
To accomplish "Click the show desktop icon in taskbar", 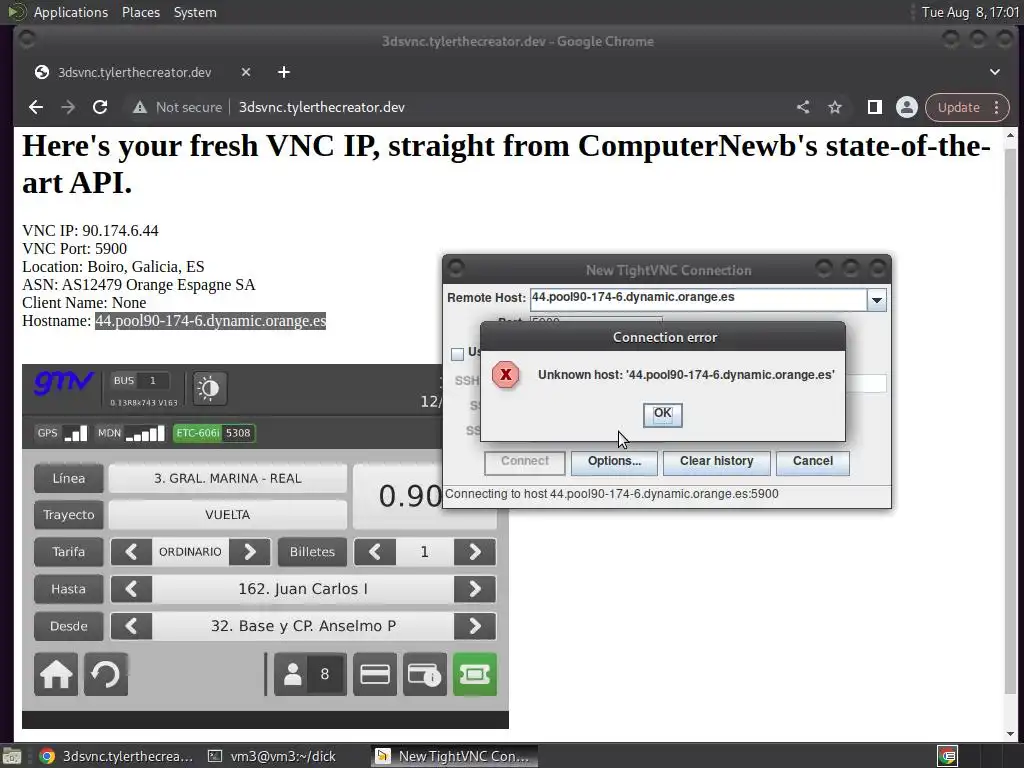I will (x=12, y=756).
